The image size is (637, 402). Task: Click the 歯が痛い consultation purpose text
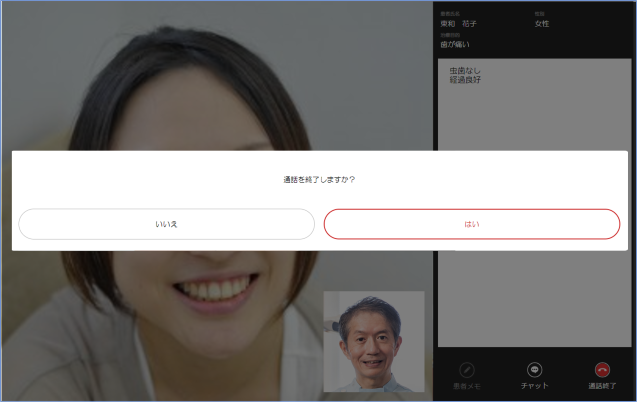coord(454,44)
